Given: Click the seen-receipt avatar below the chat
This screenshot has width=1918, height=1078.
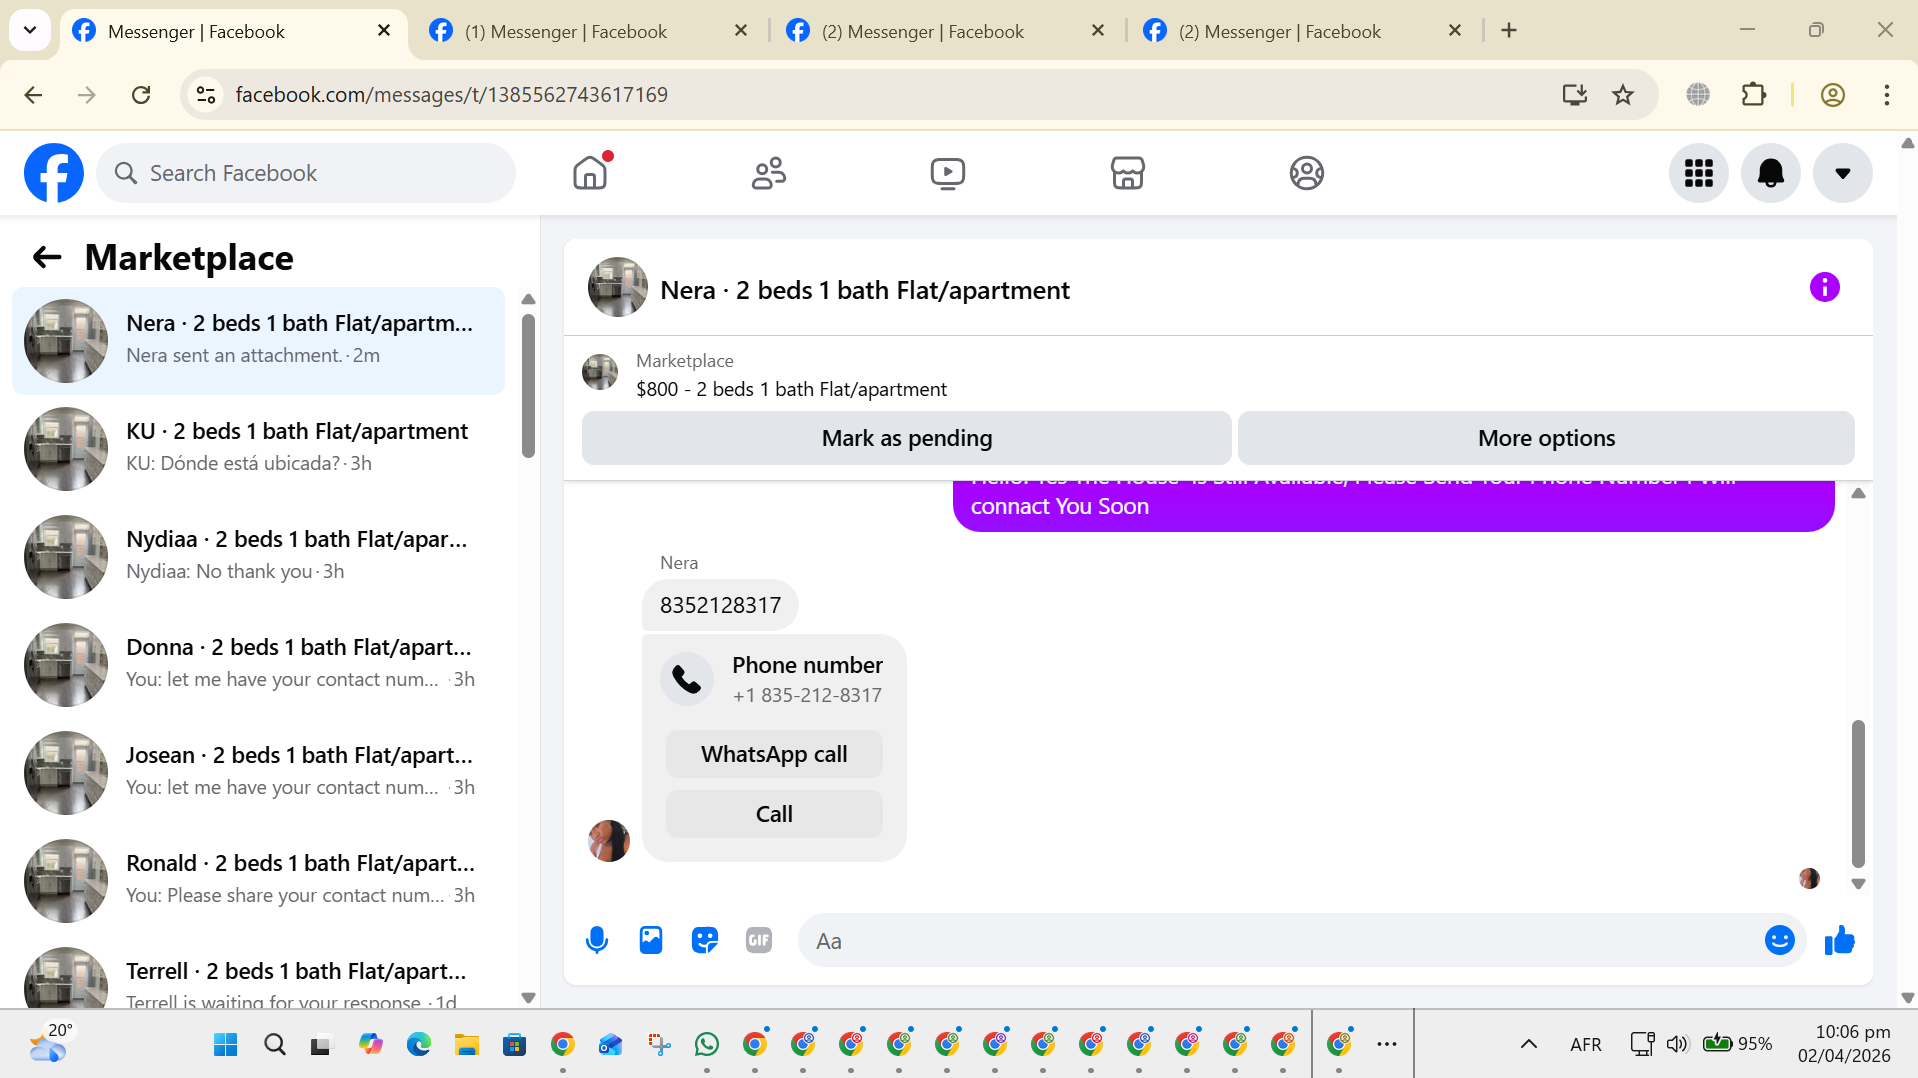Looking at the screenshot, I should point(1809,878).
